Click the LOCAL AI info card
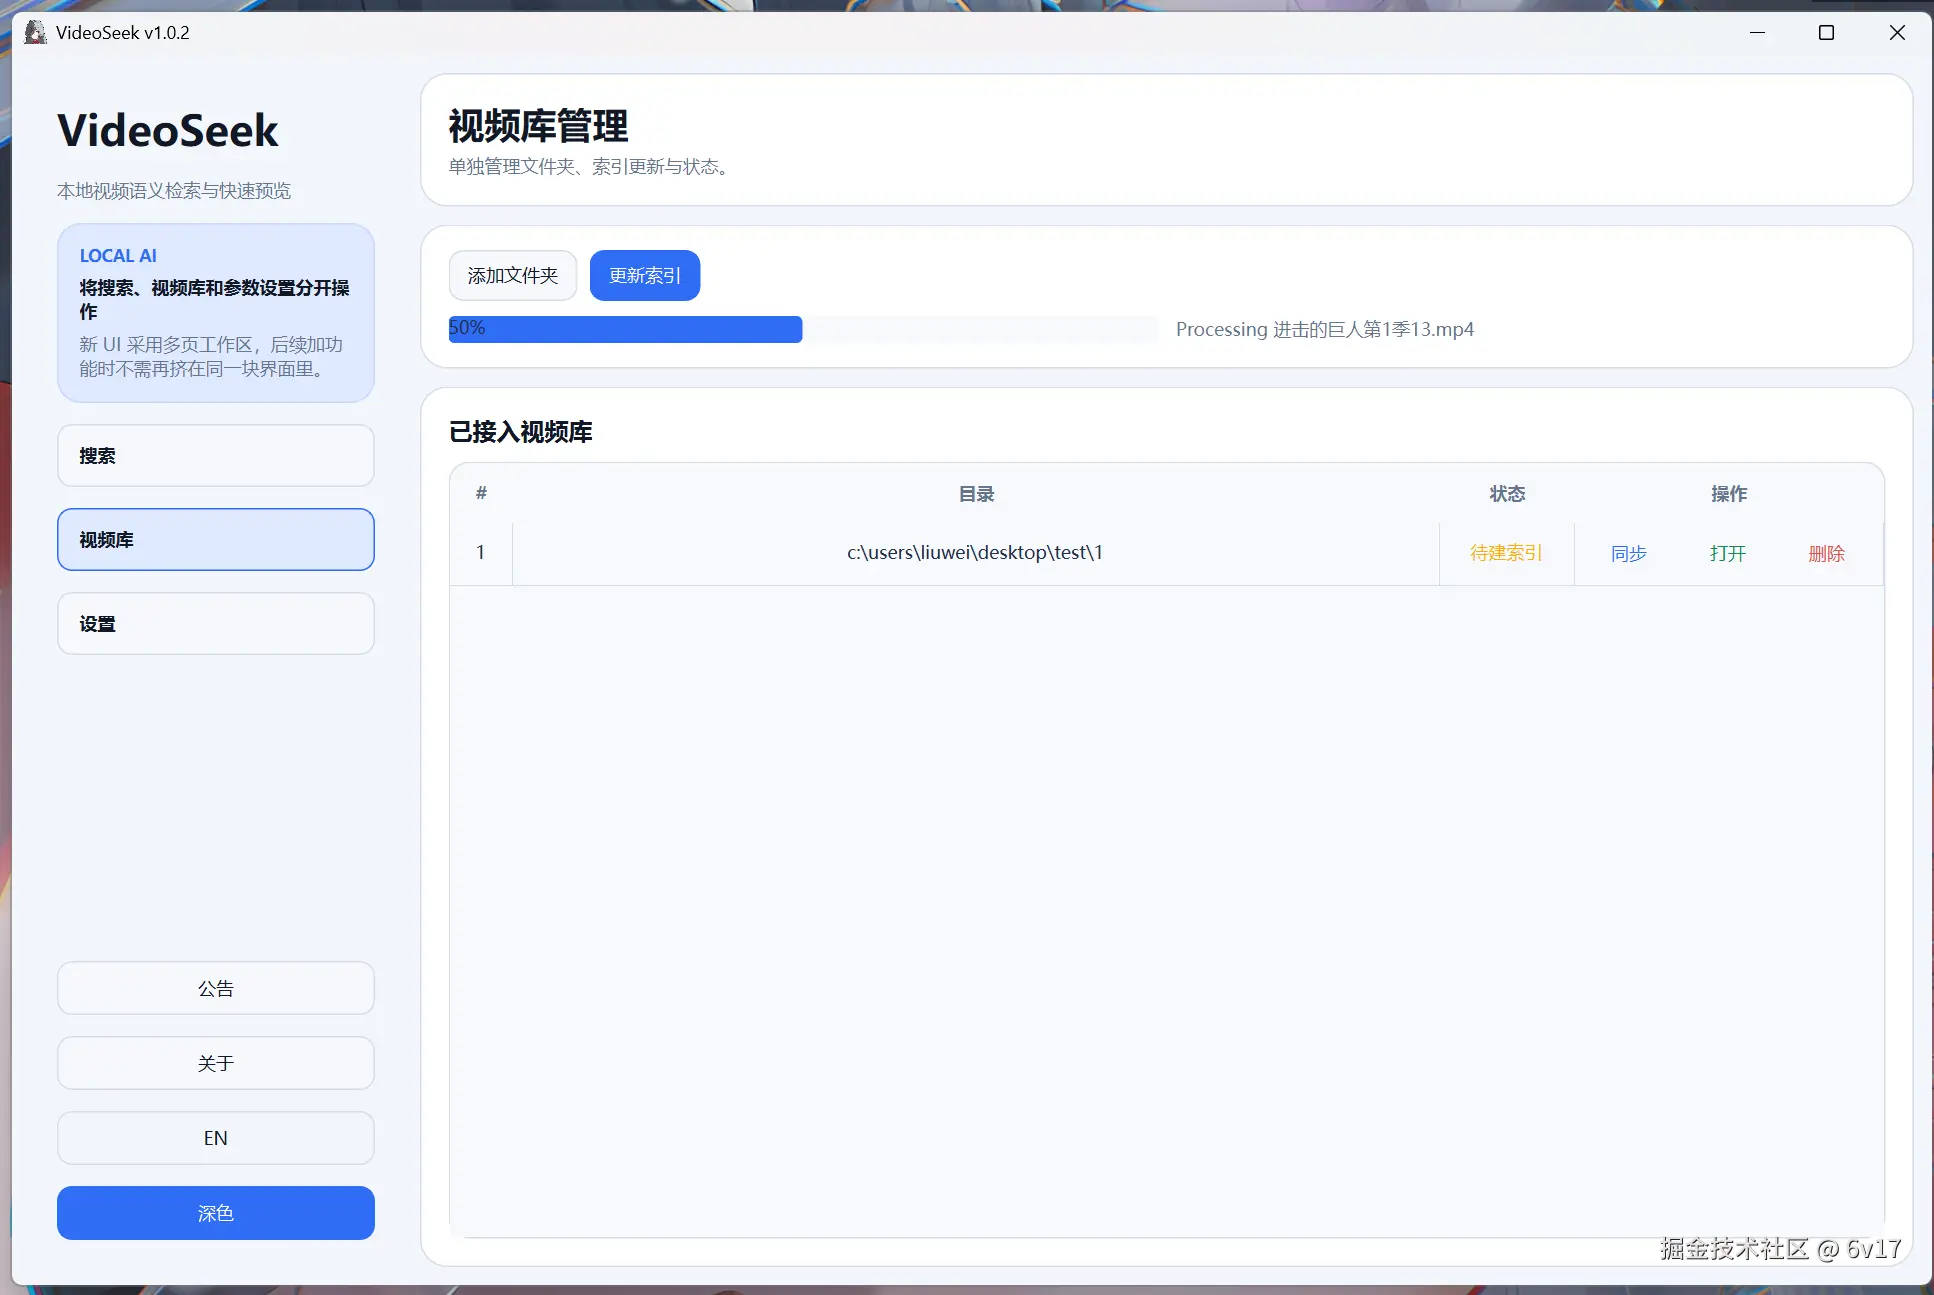Image resolution: width=1934 pixels, height=1295 pixels. (x=215, y=313)
